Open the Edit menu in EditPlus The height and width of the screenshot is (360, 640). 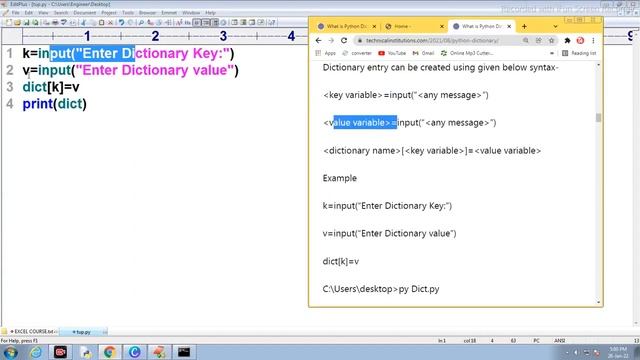point(29,13)
